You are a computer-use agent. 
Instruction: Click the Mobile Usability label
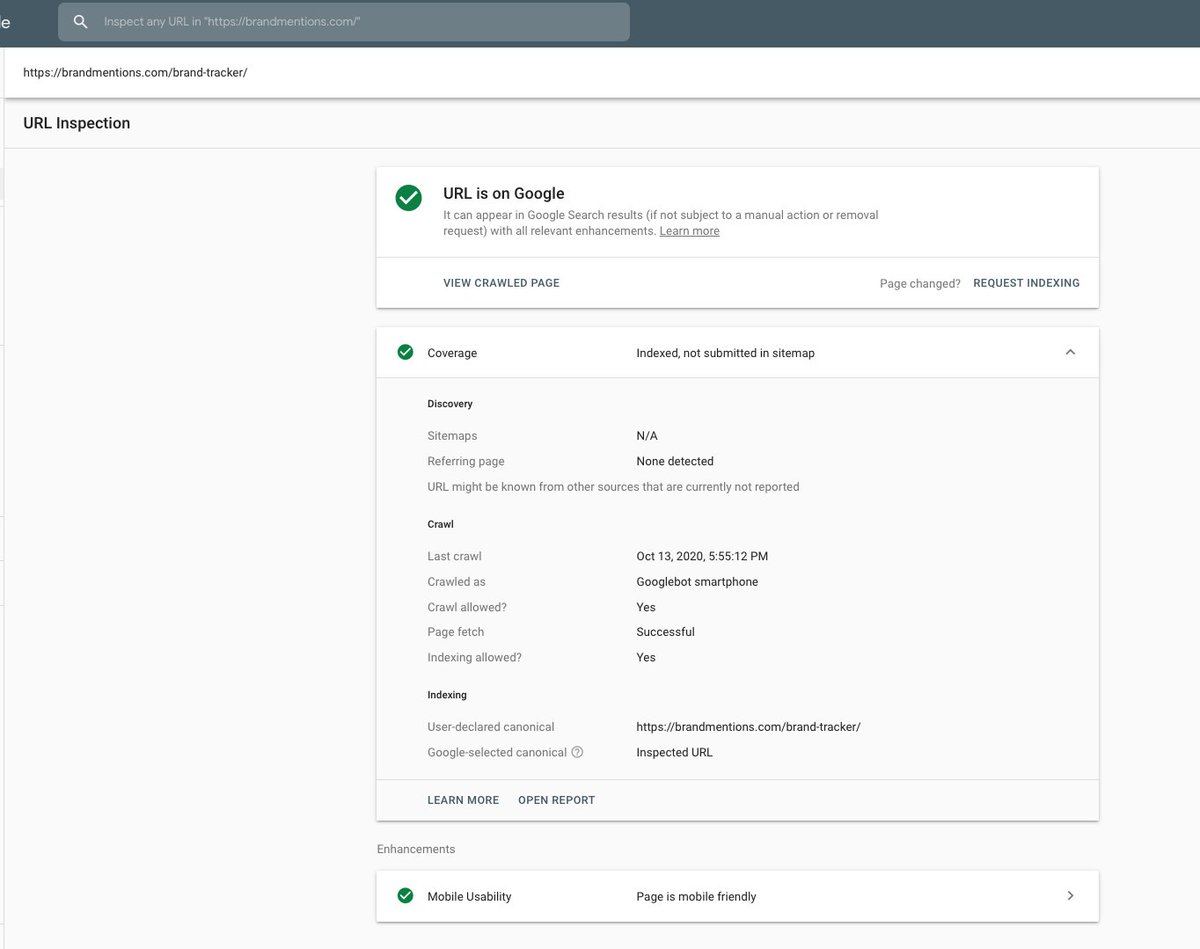coord(469,897)
